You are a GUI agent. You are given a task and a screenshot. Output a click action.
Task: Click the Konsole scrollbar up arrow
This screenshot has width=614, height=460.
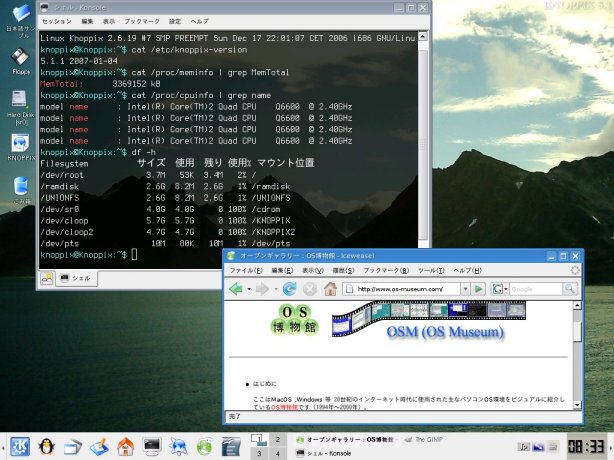(423, 36)
